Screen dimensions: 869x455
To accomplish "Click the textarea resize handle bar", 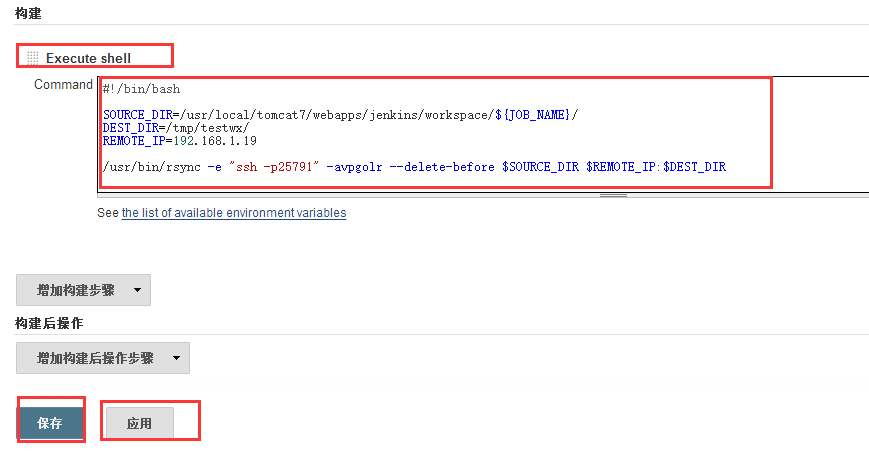I will click(614, 195).
